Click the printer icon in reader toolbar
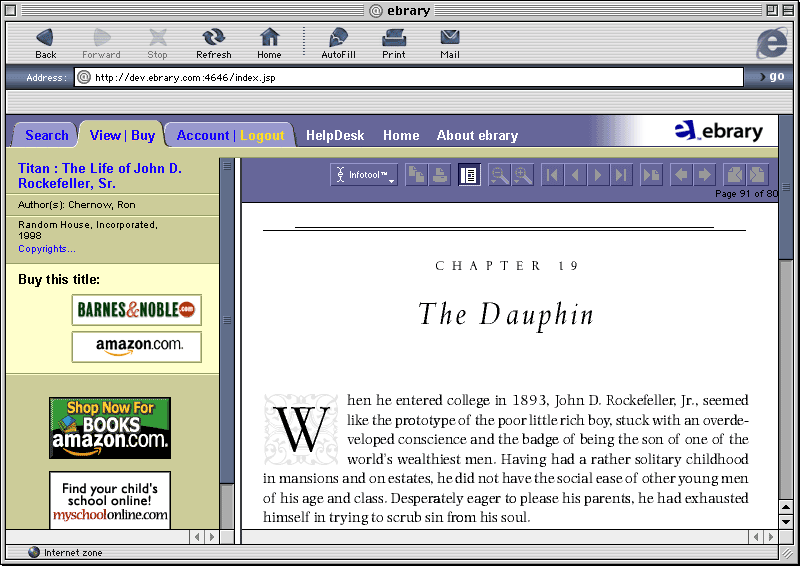 pos(438,175)
